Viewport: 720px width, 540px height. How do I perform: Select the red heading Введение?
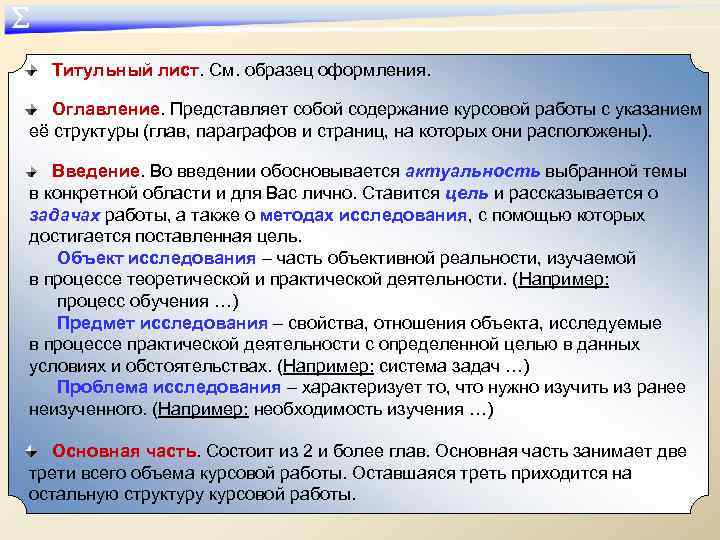[x=96, y=171]
